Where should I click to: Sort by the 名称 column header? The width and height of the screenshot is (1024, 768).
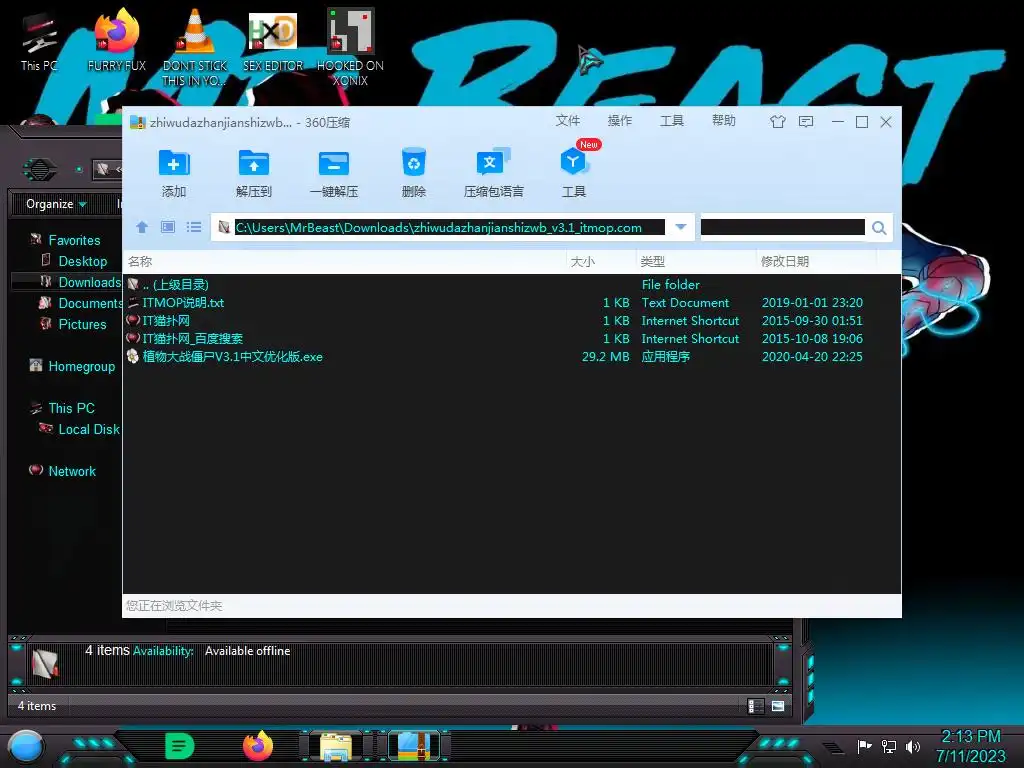344,262
